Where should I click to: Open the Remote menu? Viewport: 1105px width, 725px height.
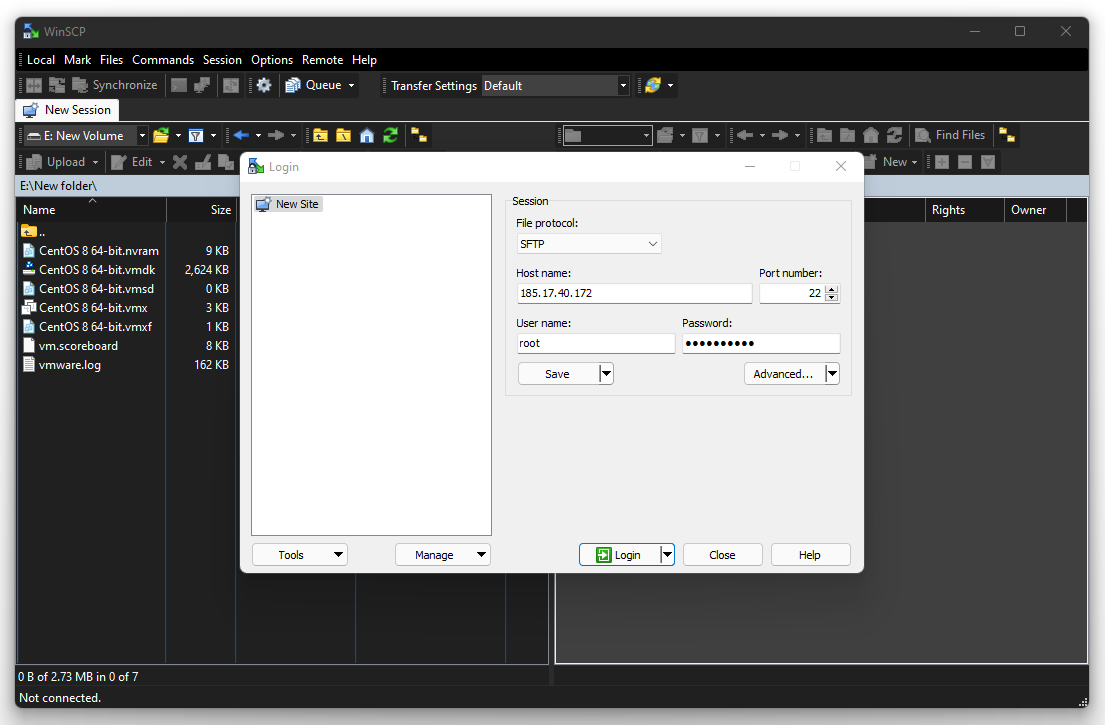[x=323, y=60]
